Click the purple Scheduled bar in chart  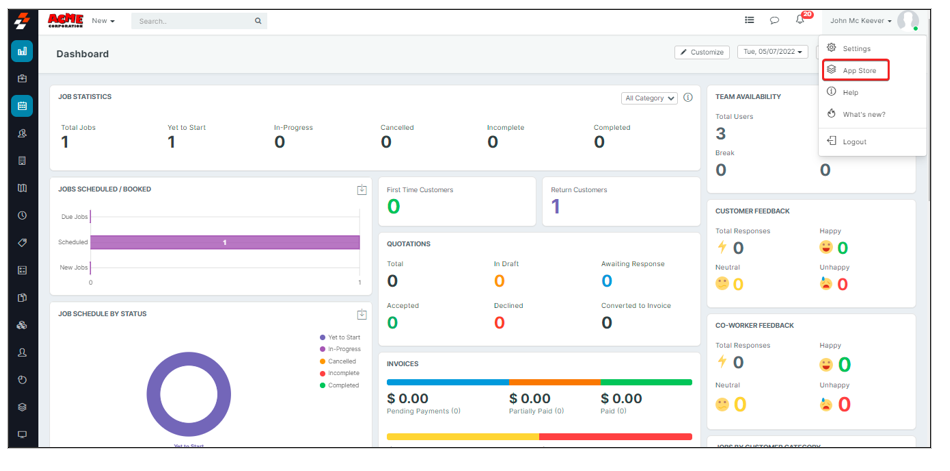pyautogui.click(x=224, y=242)
